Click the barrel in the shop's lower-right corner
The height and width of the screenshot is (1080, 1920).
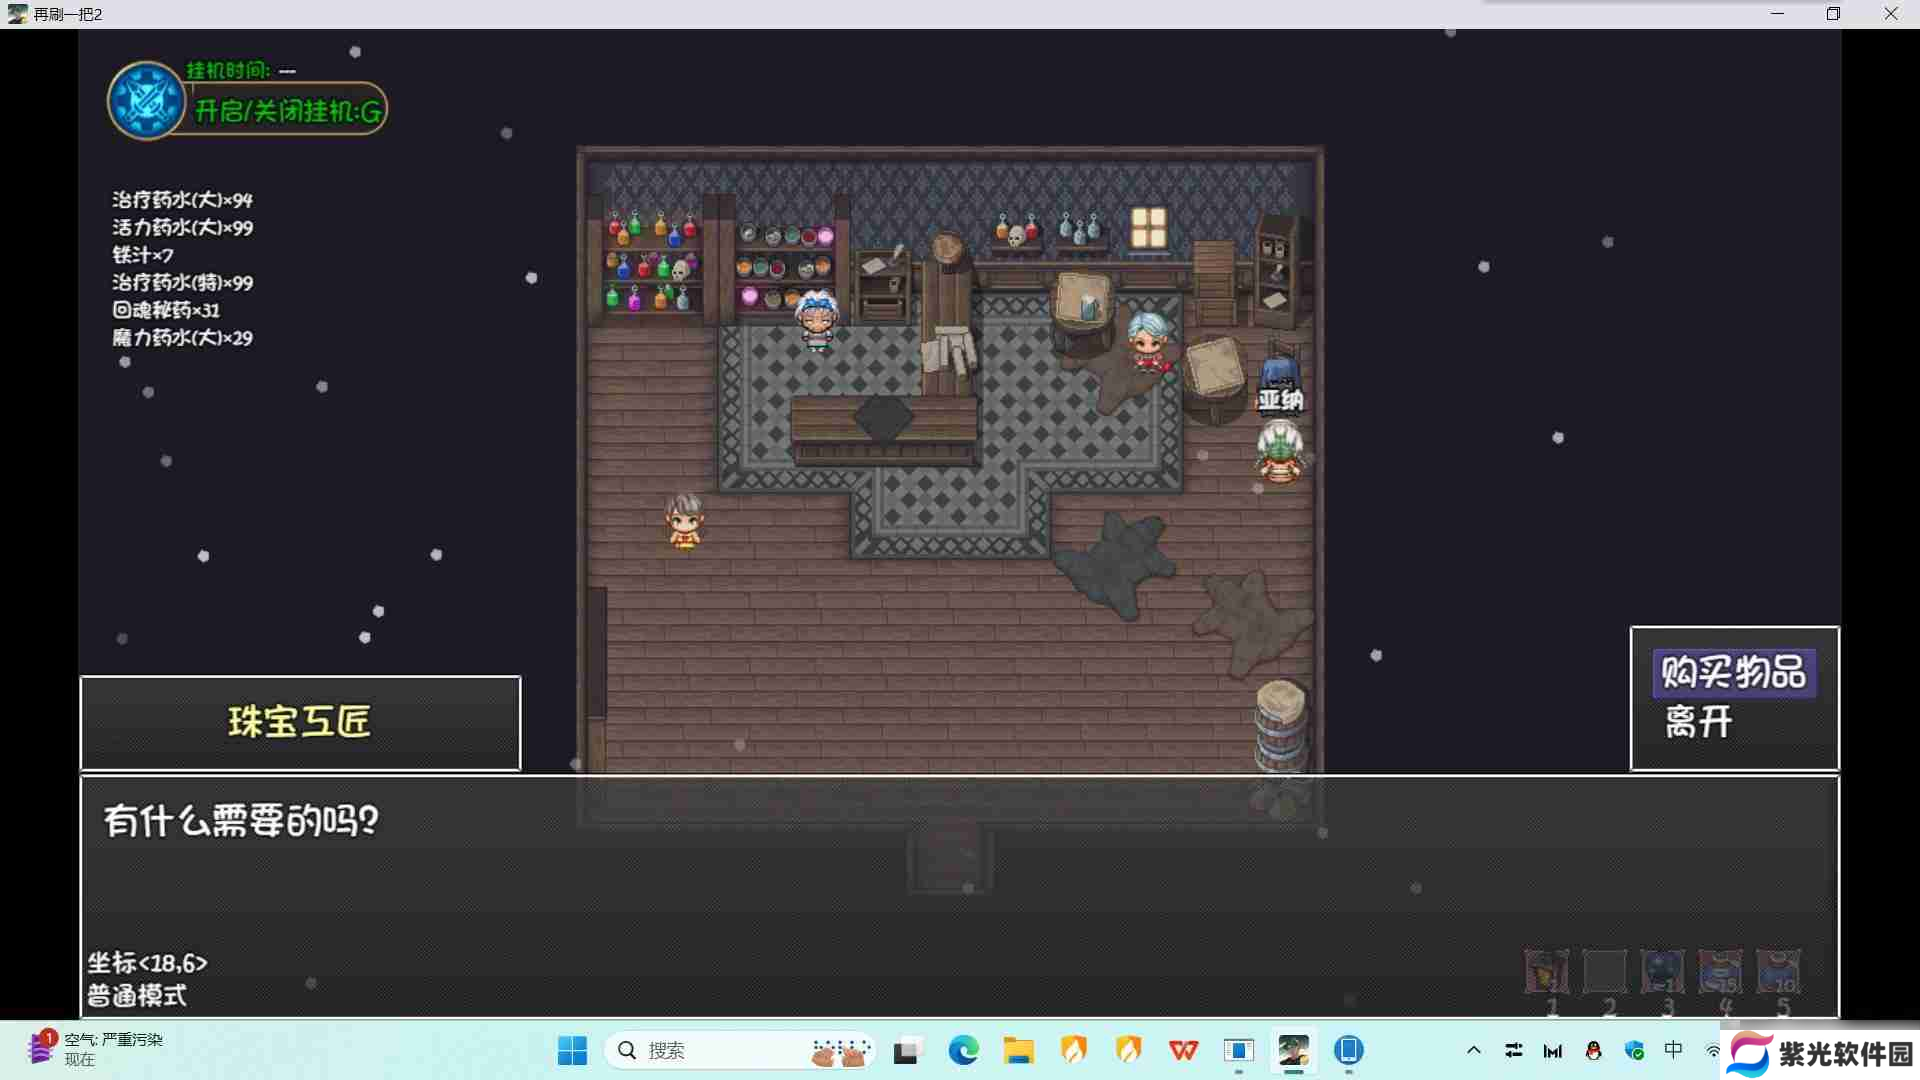[x=1281, y=725]
